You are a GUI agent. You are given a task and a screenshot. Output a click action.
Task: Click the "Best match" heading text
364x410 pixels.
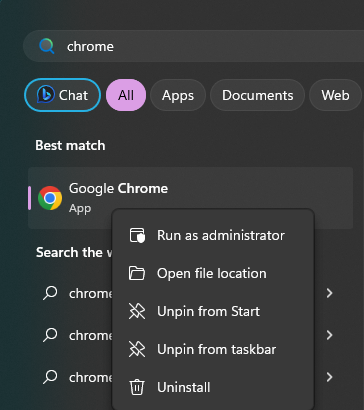pyautogui.click(x=70, y=145)
